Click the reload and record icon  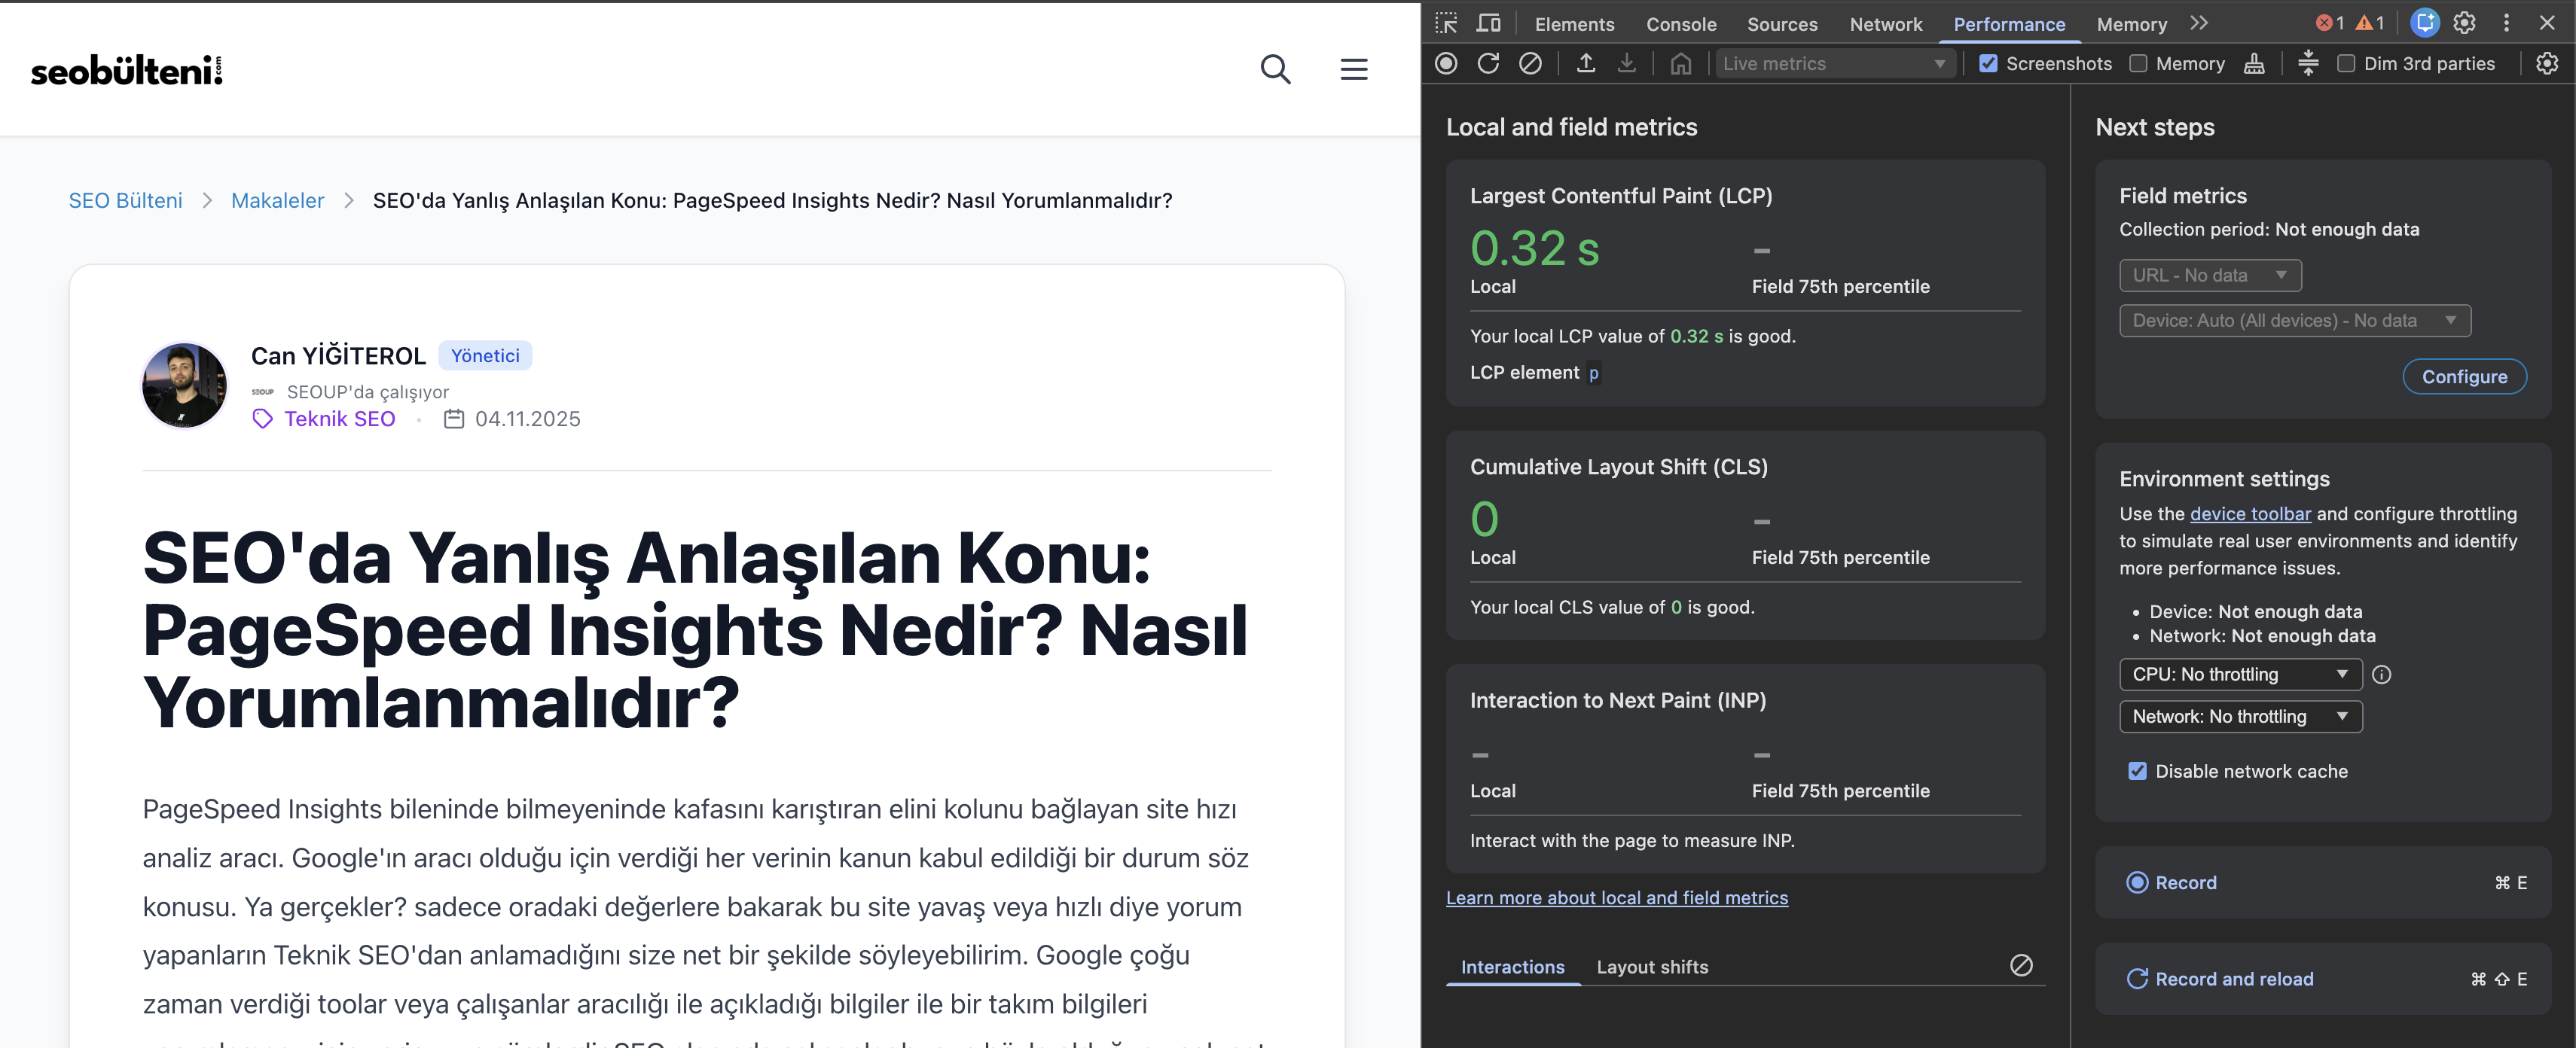click(1488, 63)
